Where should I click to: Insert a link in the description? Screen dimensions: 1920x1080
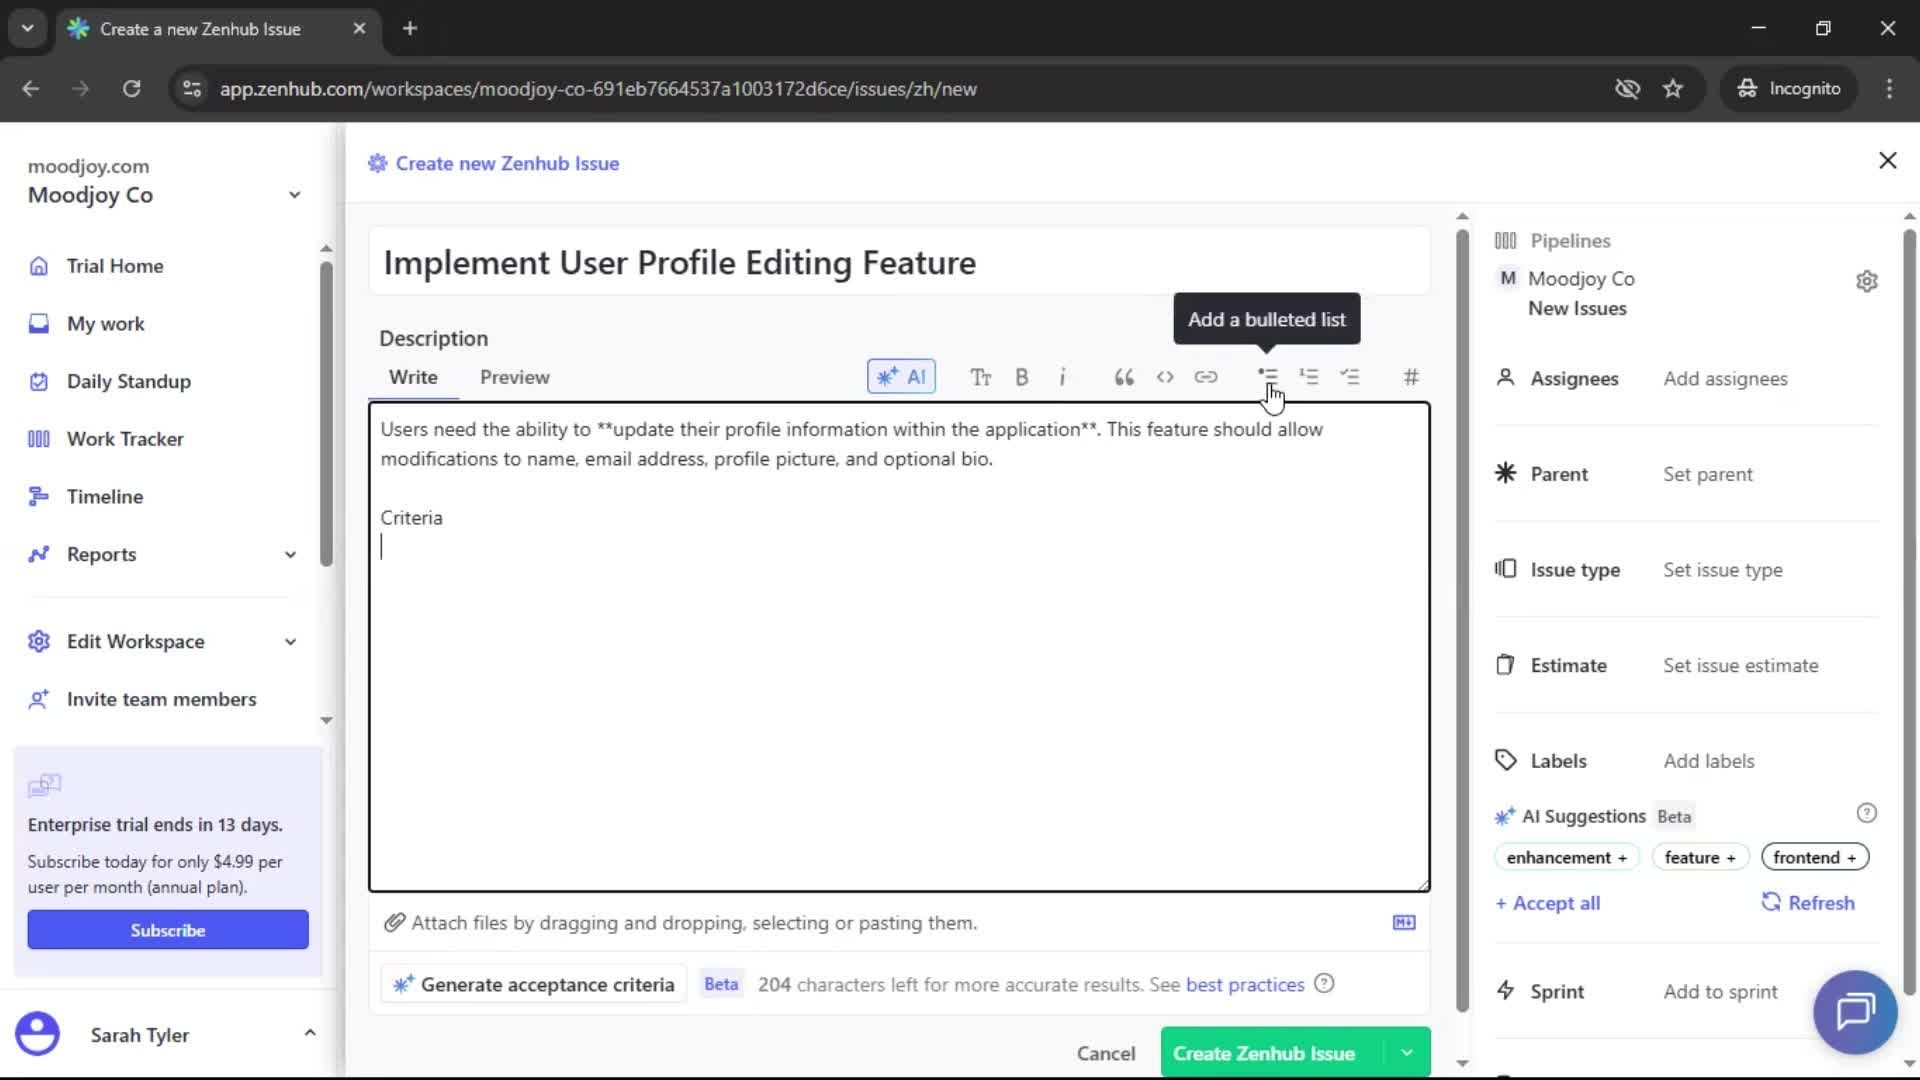click(1207, 377)
